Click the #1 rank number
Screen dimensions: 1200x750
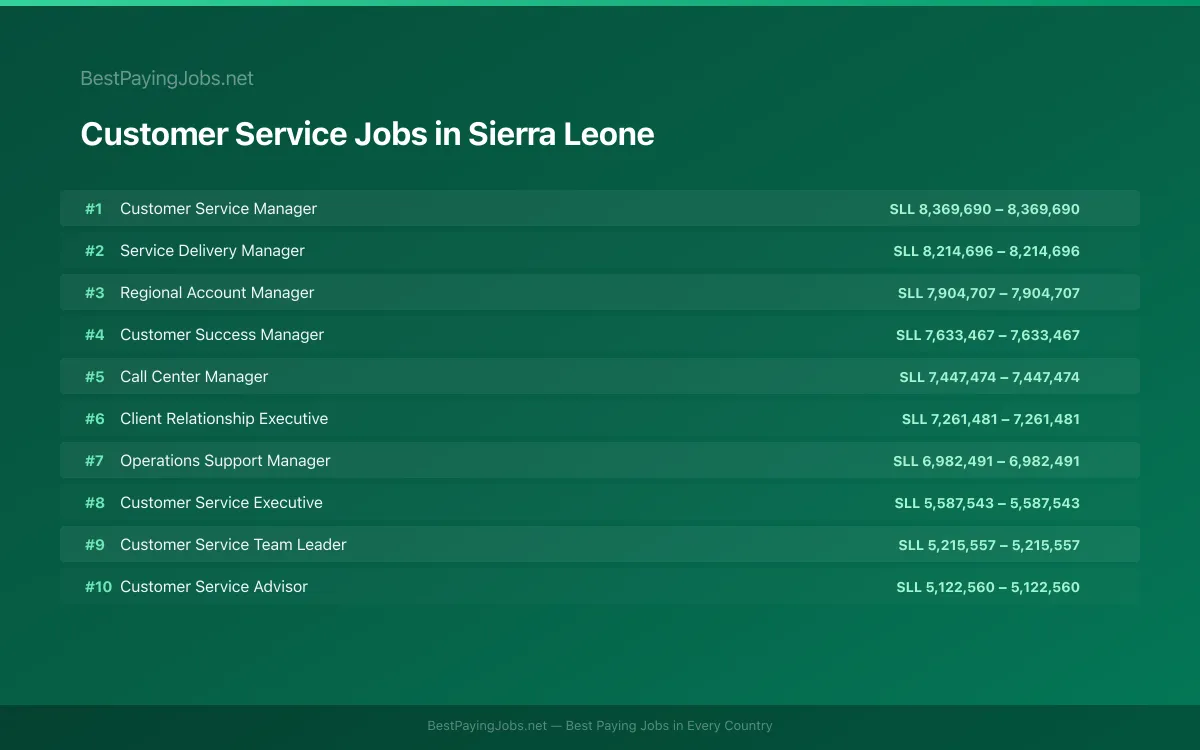tap(93, 209)
